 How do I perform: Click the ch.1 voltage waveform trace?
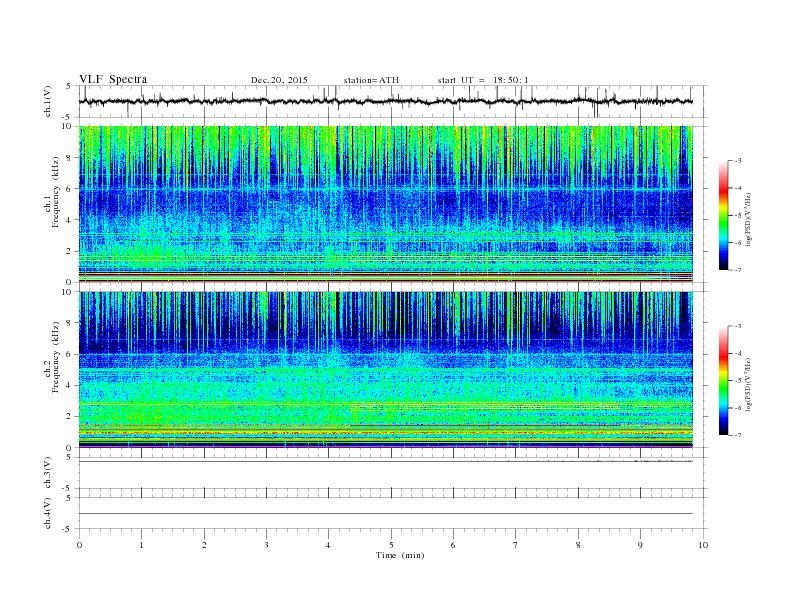(386, 101)
